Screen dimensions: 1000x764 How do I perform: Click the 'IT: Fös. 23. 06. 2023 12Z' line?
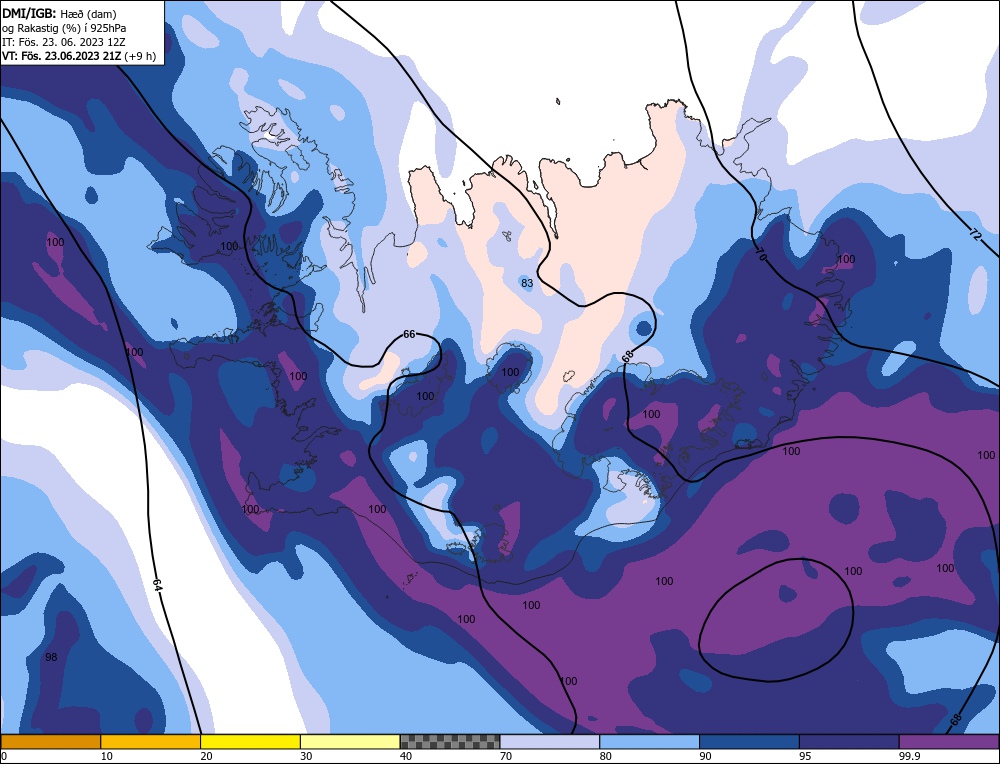[64, 41]
